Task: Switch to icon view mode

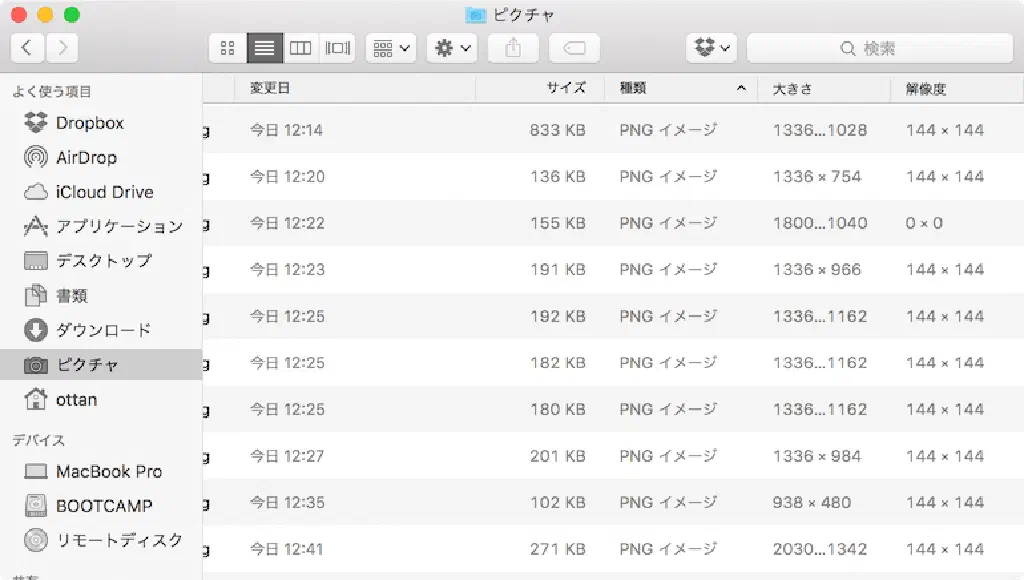Action: [x=227, y=48]
